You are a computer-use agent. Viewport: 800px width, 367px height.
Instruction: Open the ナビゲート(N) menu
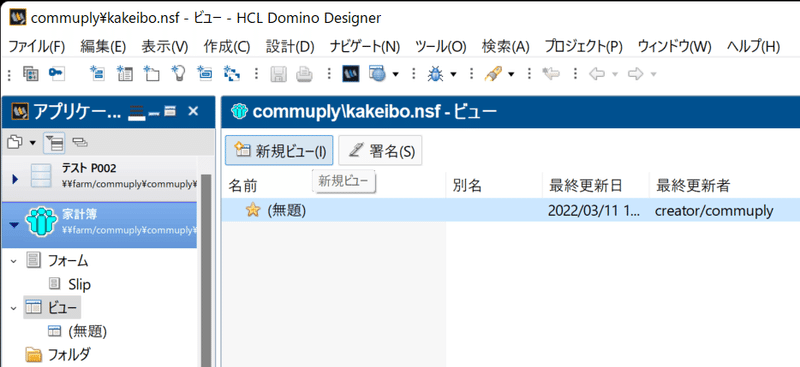[x=365, y=47]
